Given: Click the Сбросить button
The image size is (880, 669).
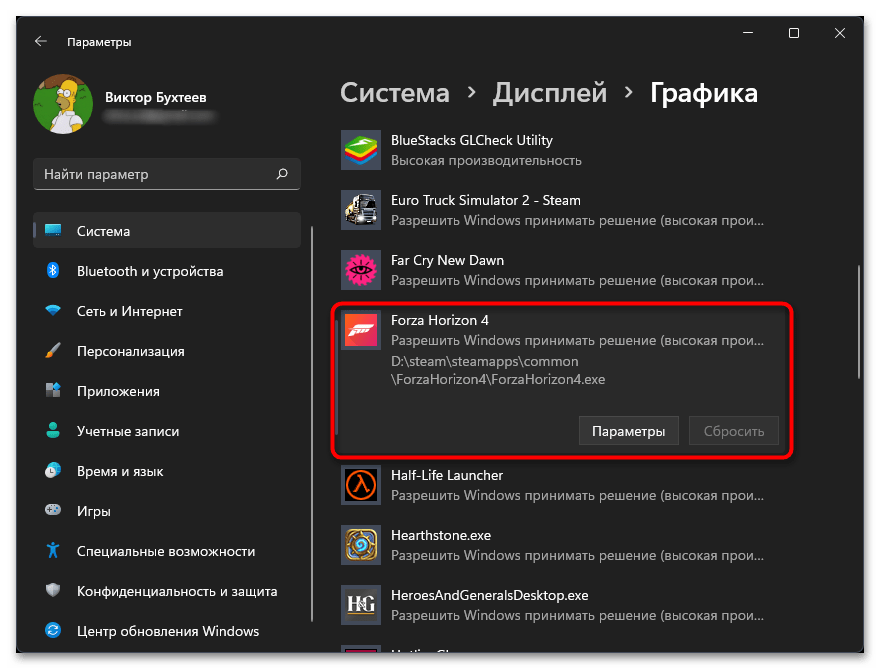Looking at the screenshot, I should tap(734, 430).
